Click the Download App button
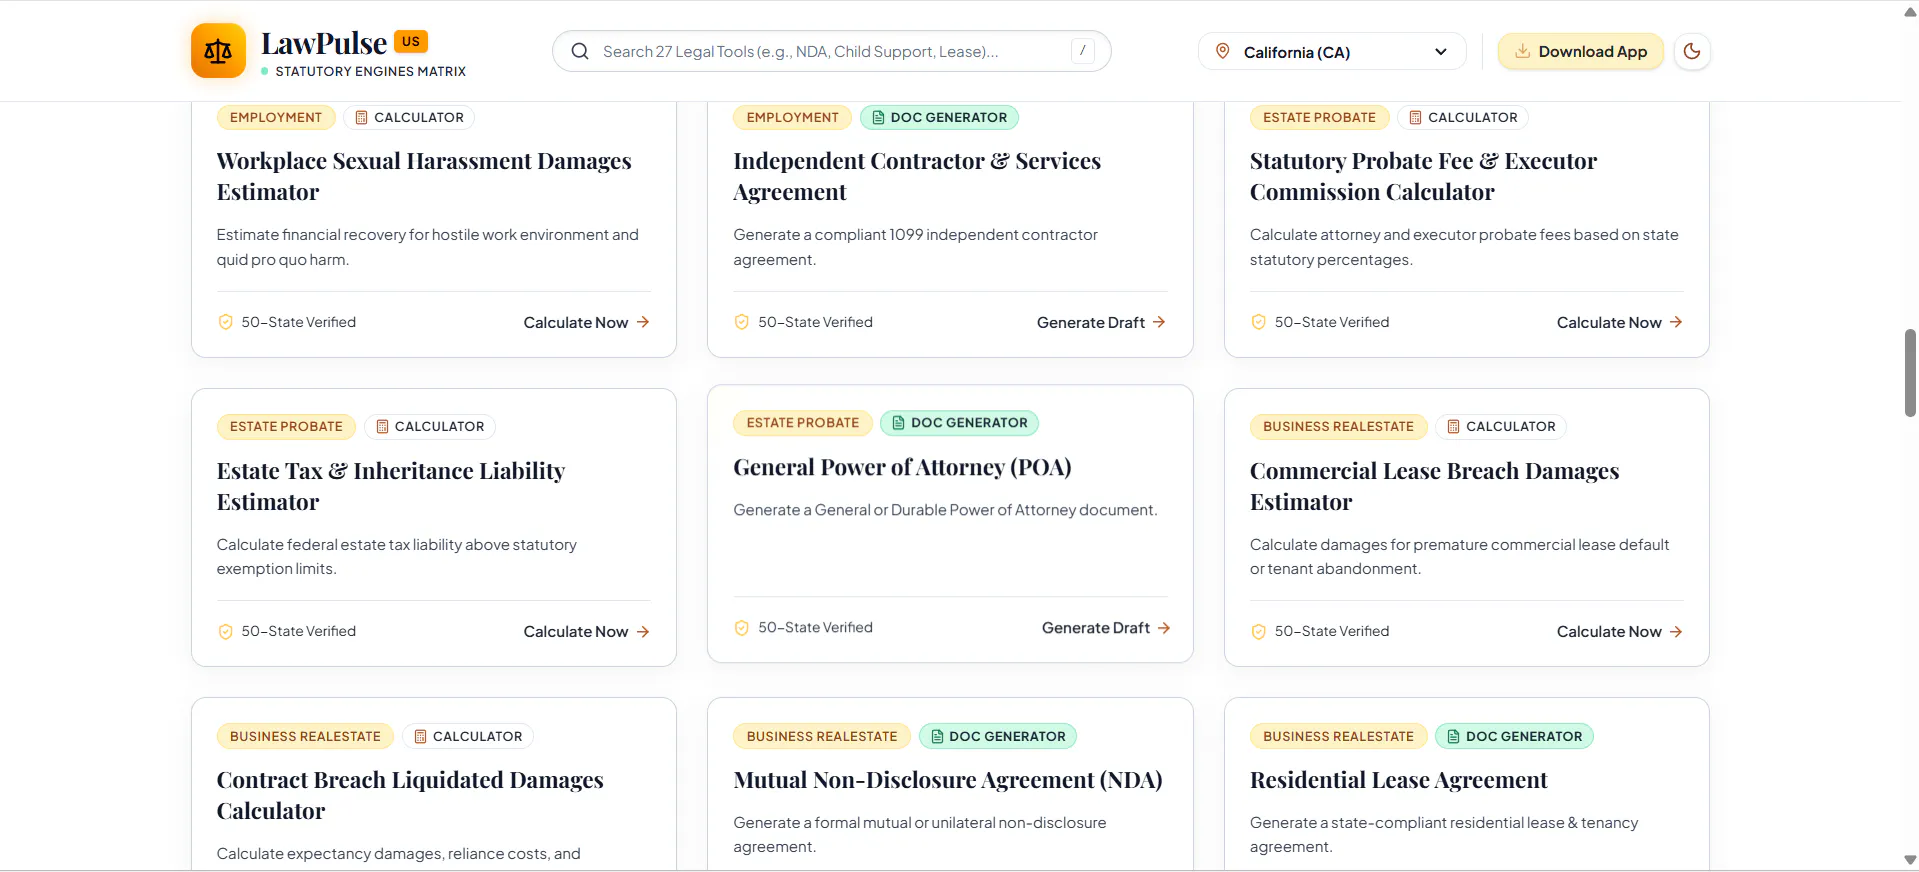Screen dimensions: 1919x872 (1580, 51)
